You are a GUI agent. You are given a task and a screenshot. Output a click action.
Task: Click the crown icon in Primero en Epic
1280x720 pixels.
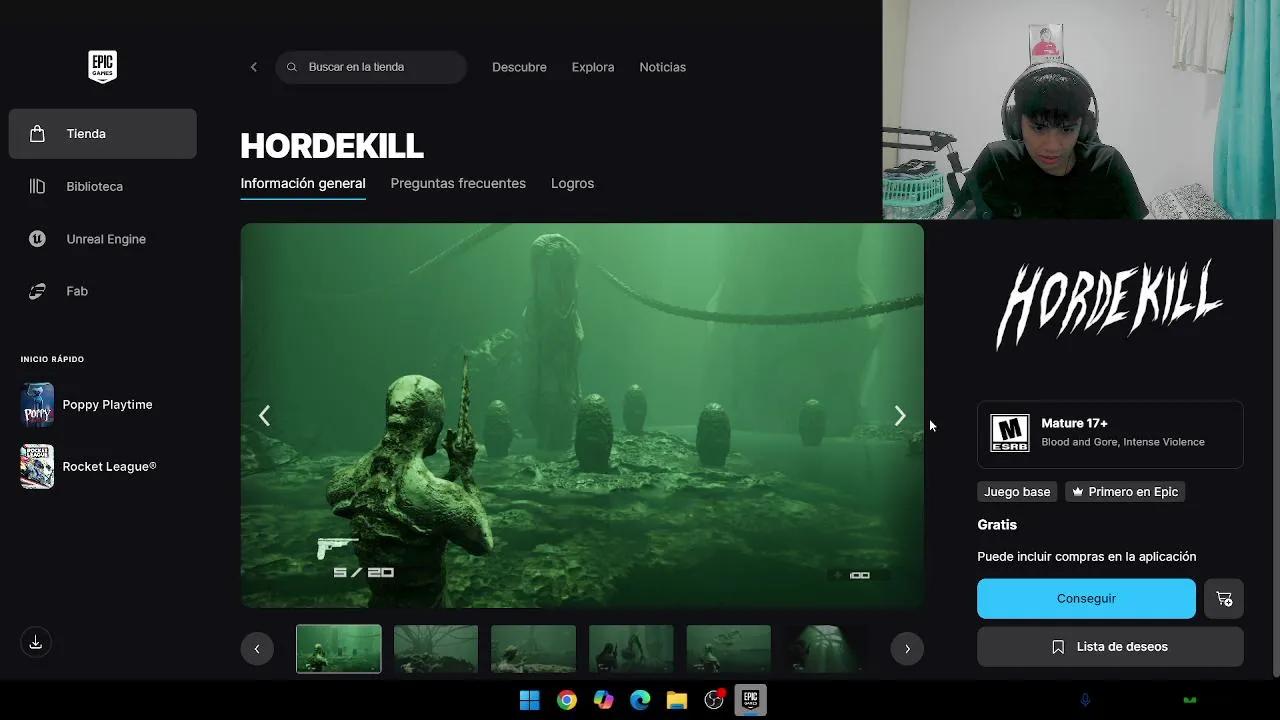[x=1078, y=492]
